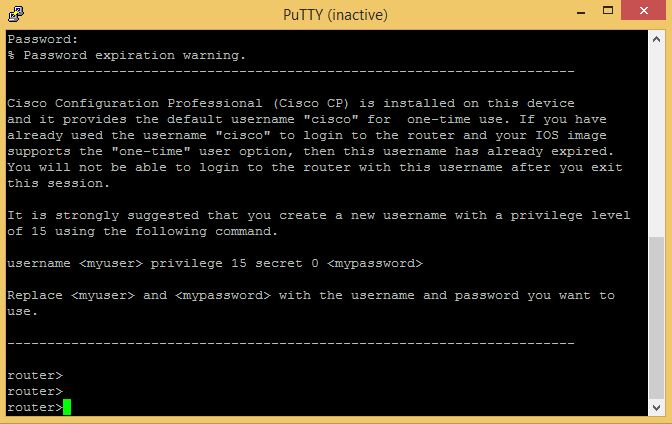Screen dimensions: 672x424
Task: Click the green terminal cursor block
Action: 67,407
